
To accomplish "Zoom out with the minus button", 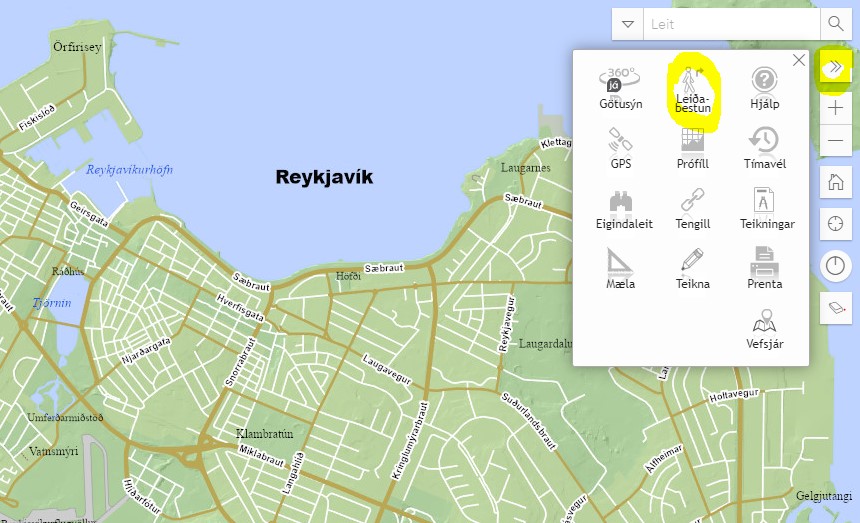I will coord(835,142).
